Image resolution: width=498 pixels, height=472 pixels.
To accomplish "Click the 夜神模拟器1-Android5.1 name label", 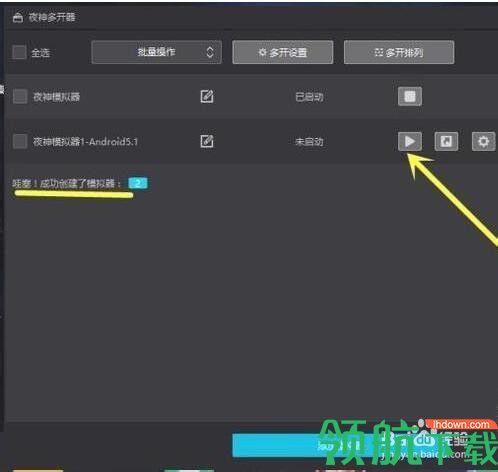I will click(85, 142).
